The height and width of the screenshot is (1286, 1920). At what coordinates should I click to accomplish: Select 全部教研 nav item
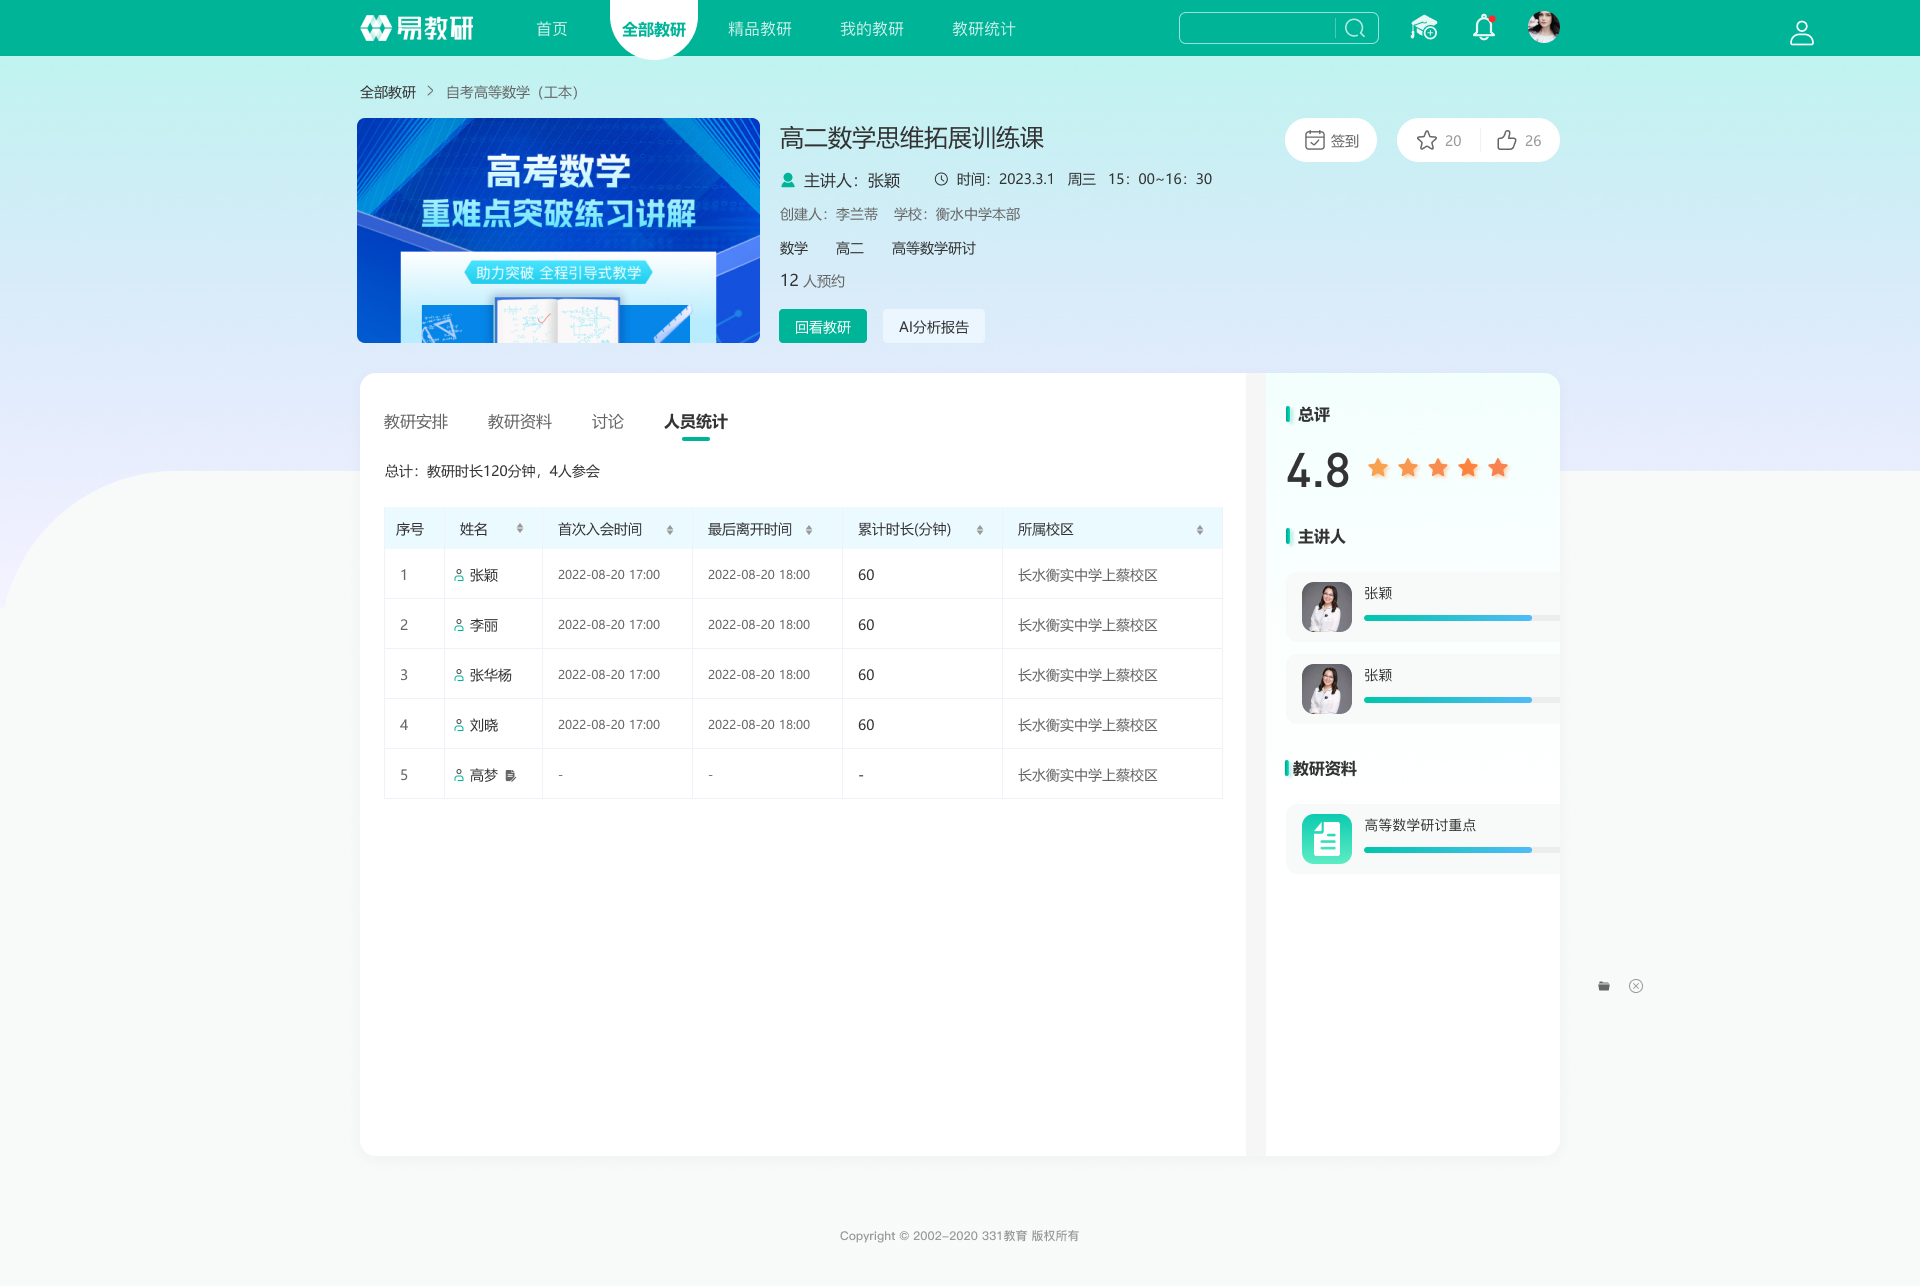pyautogui.click(x=654, y=29)
